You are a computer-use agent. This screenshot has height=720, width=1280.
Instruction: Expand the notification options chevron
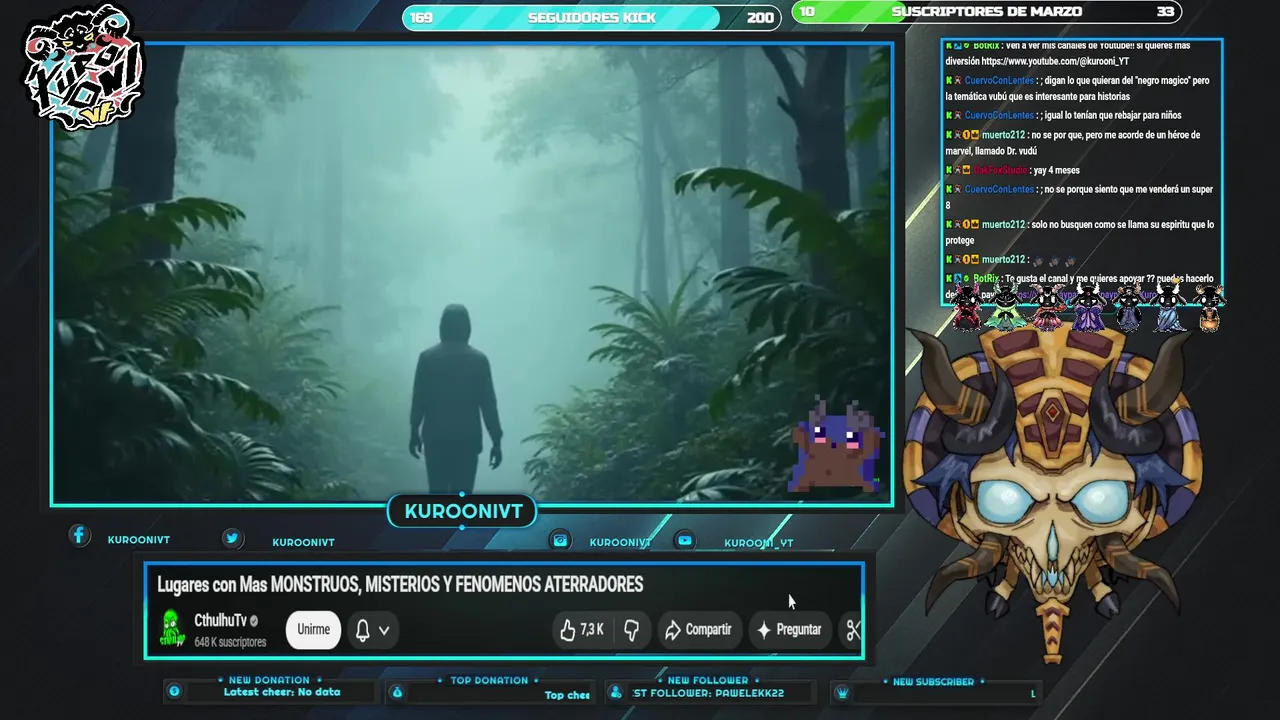point(384,630)
